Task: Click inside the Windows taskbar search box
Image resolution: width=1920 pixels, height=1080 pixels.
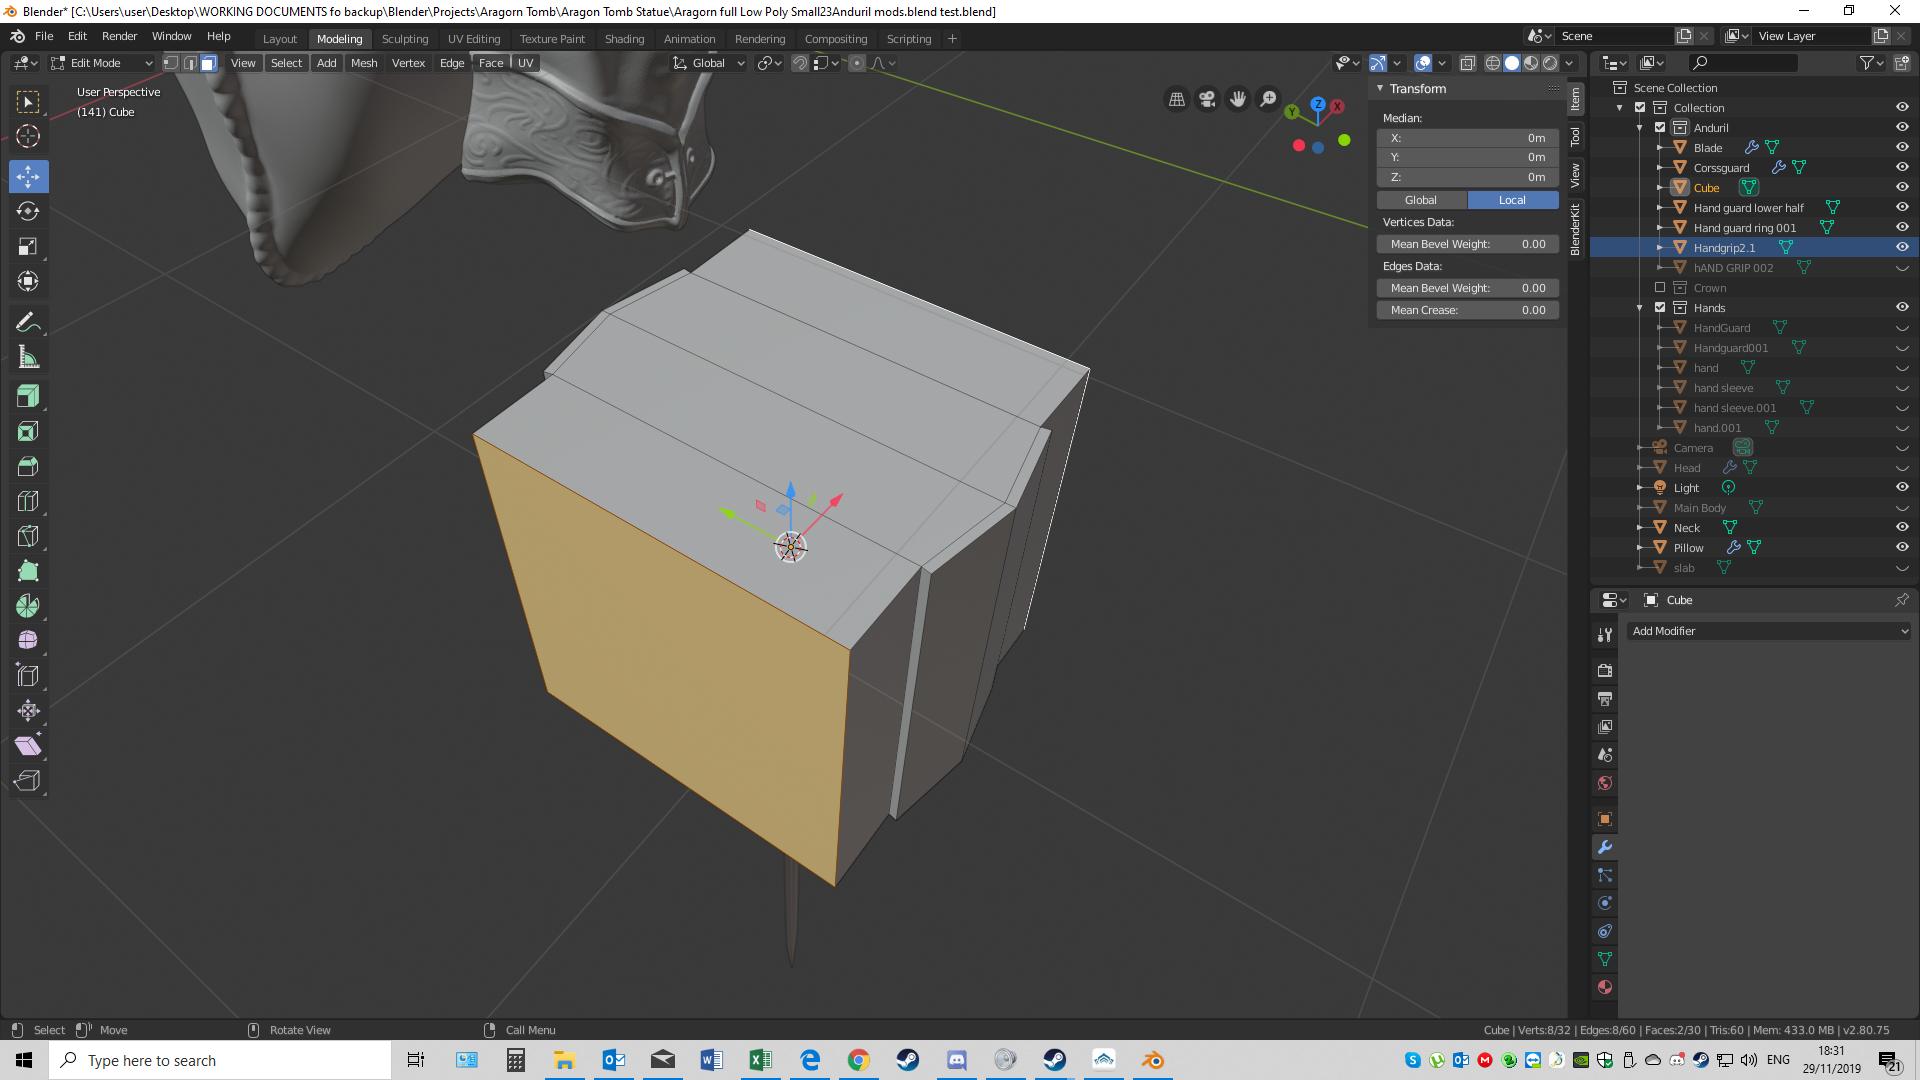Action: tap(220, 1060)
